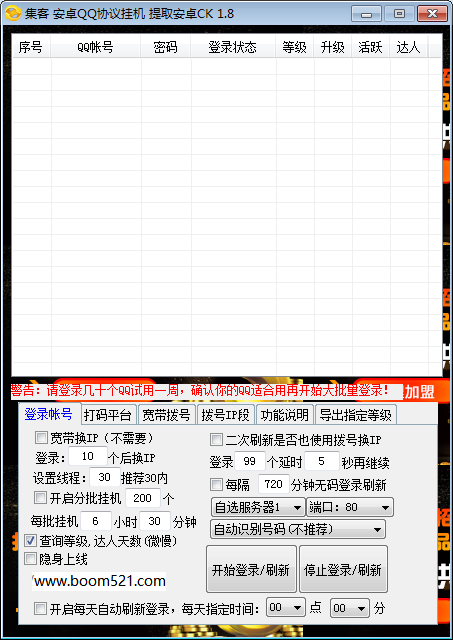The image size is (453, 640).
Task: Switch to the 打码平台 tab
Action: coord(108,415)
